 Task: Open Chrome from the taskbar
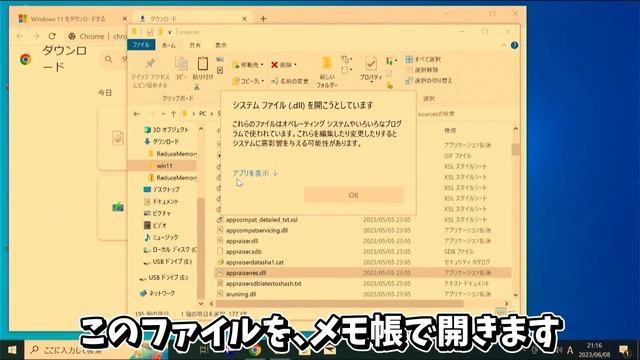pyautogui.click(x=256, y=350)
